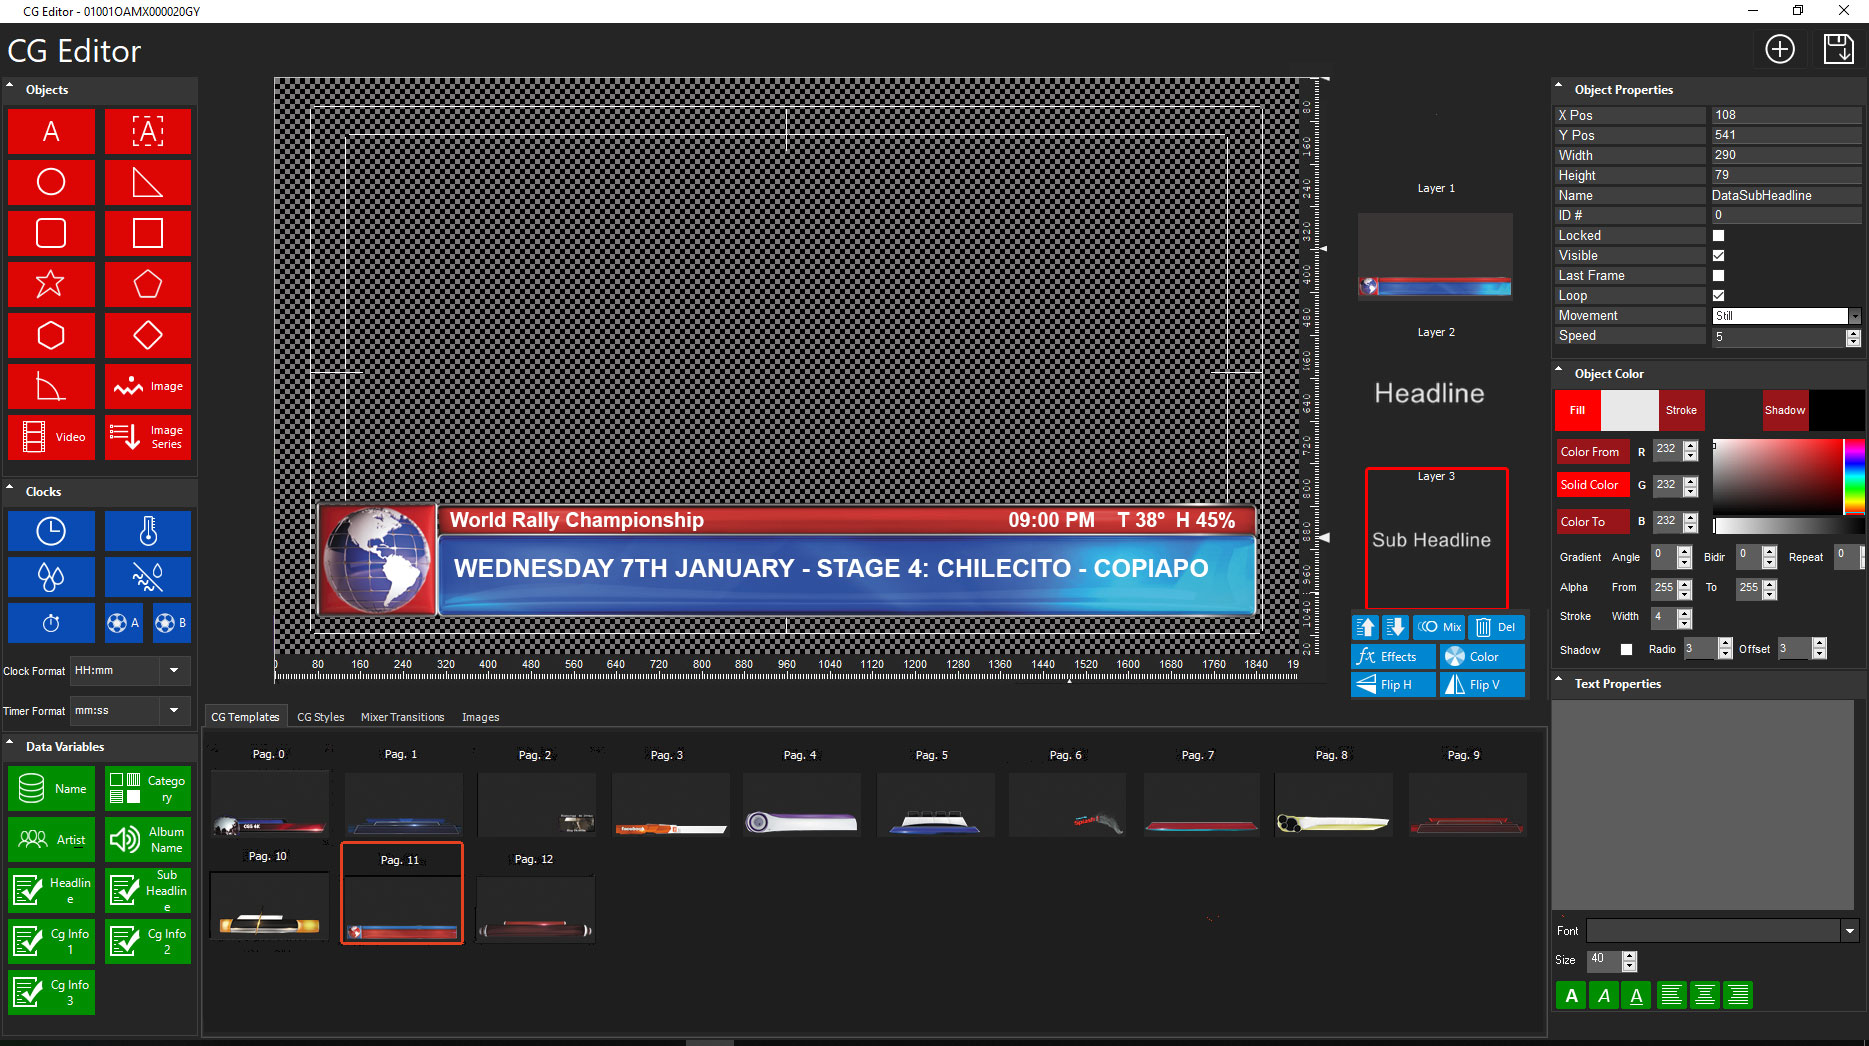
Task: Add the analog Clock object
Action: (x=51, y=531)
